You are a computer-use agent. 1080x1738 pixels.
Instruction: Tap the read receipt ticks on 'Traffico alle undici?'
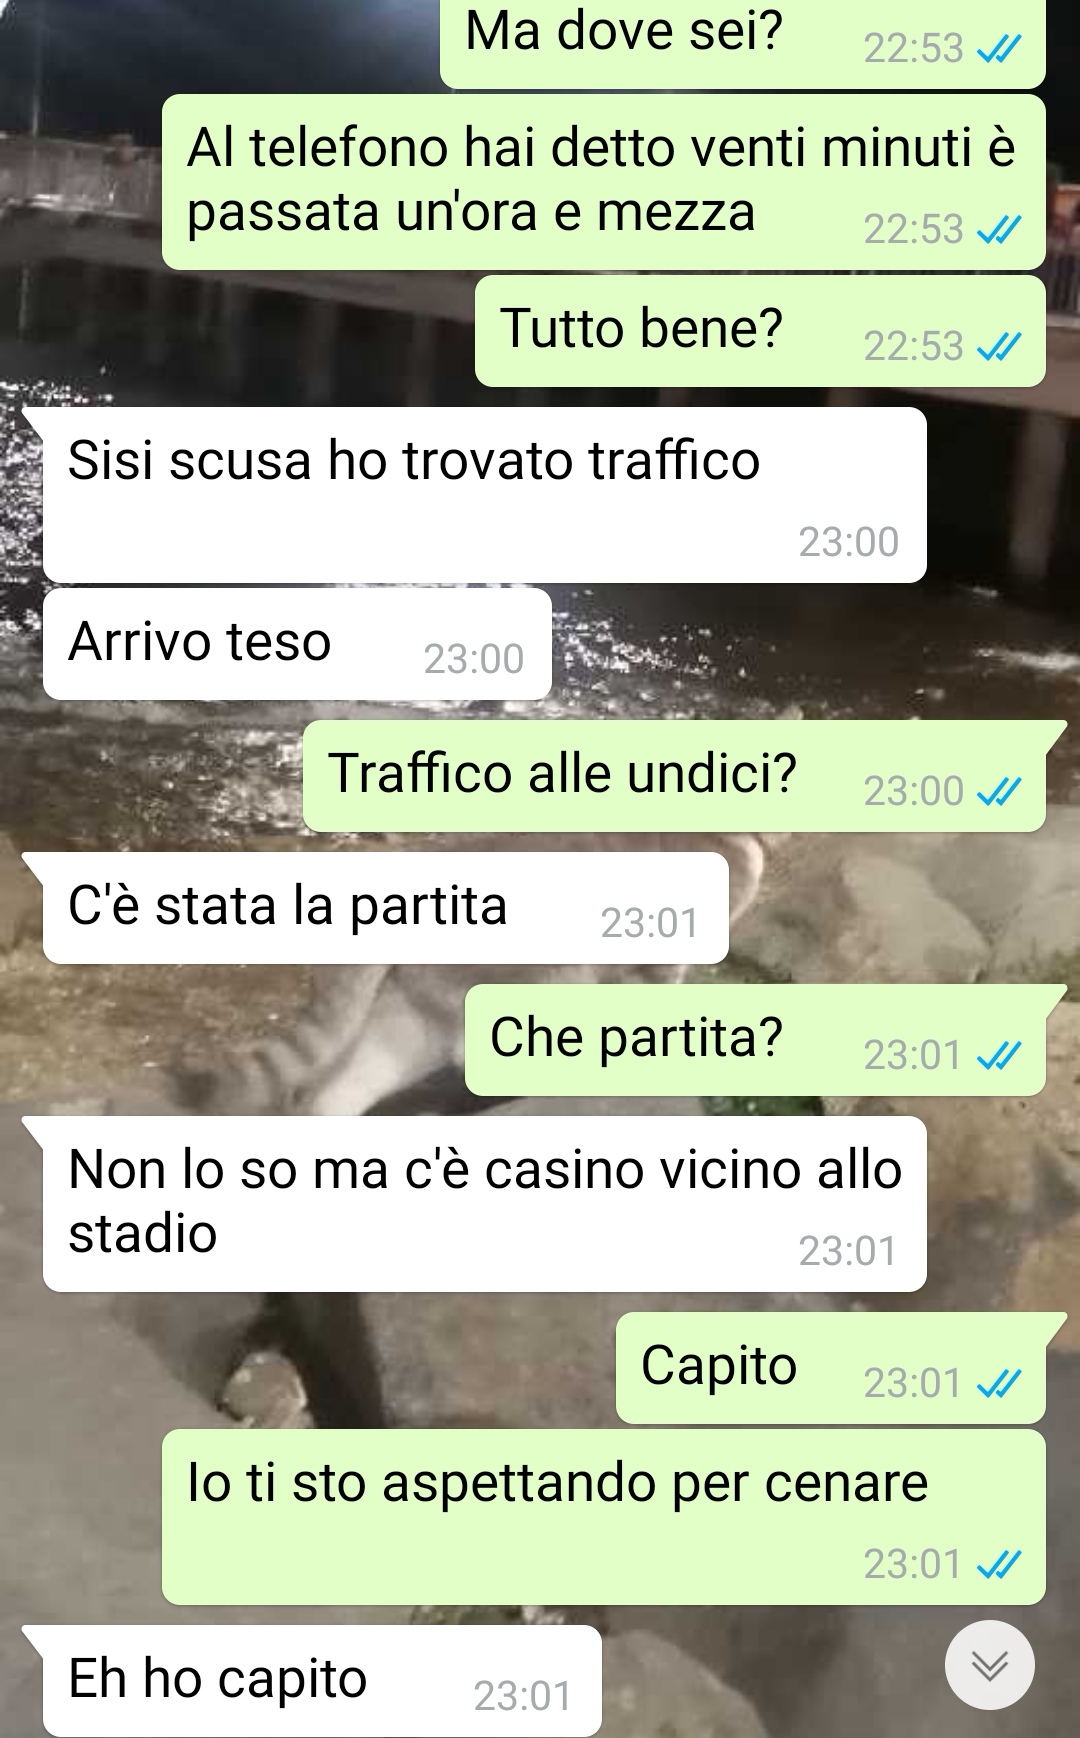click(999, 792)
